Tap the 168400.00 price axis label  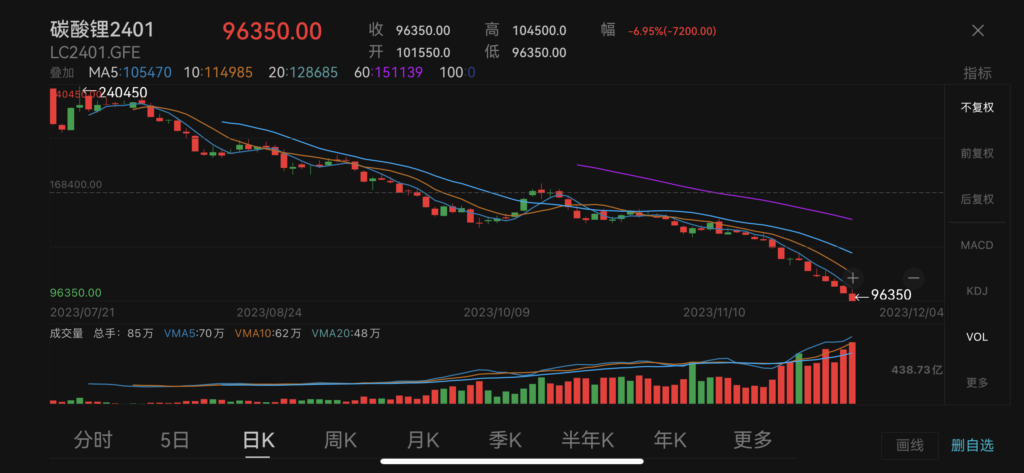[76, 185]
